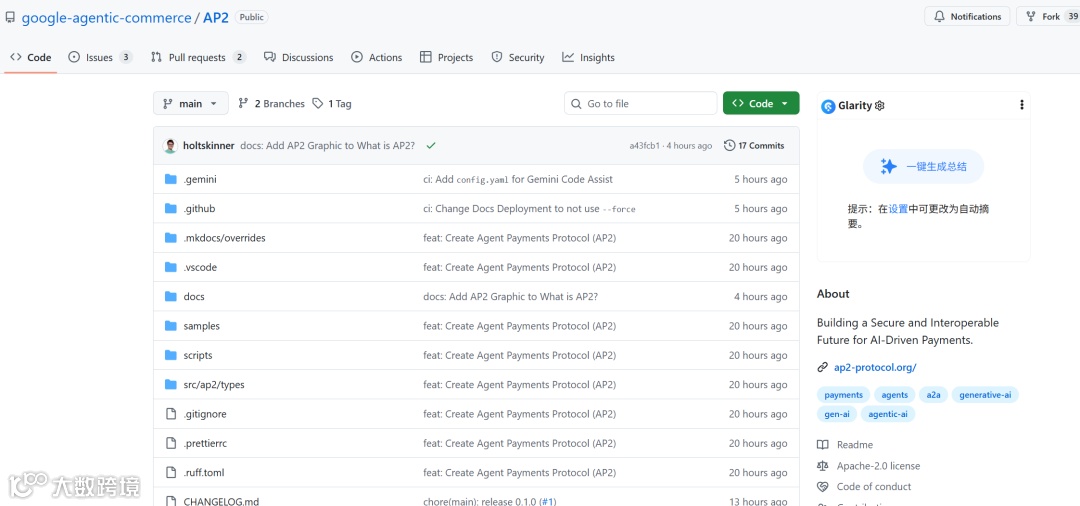The height and width of the screenshot is (506, 1080).
Task: Click commit hash a43fcb1
Action: (644, 145)
